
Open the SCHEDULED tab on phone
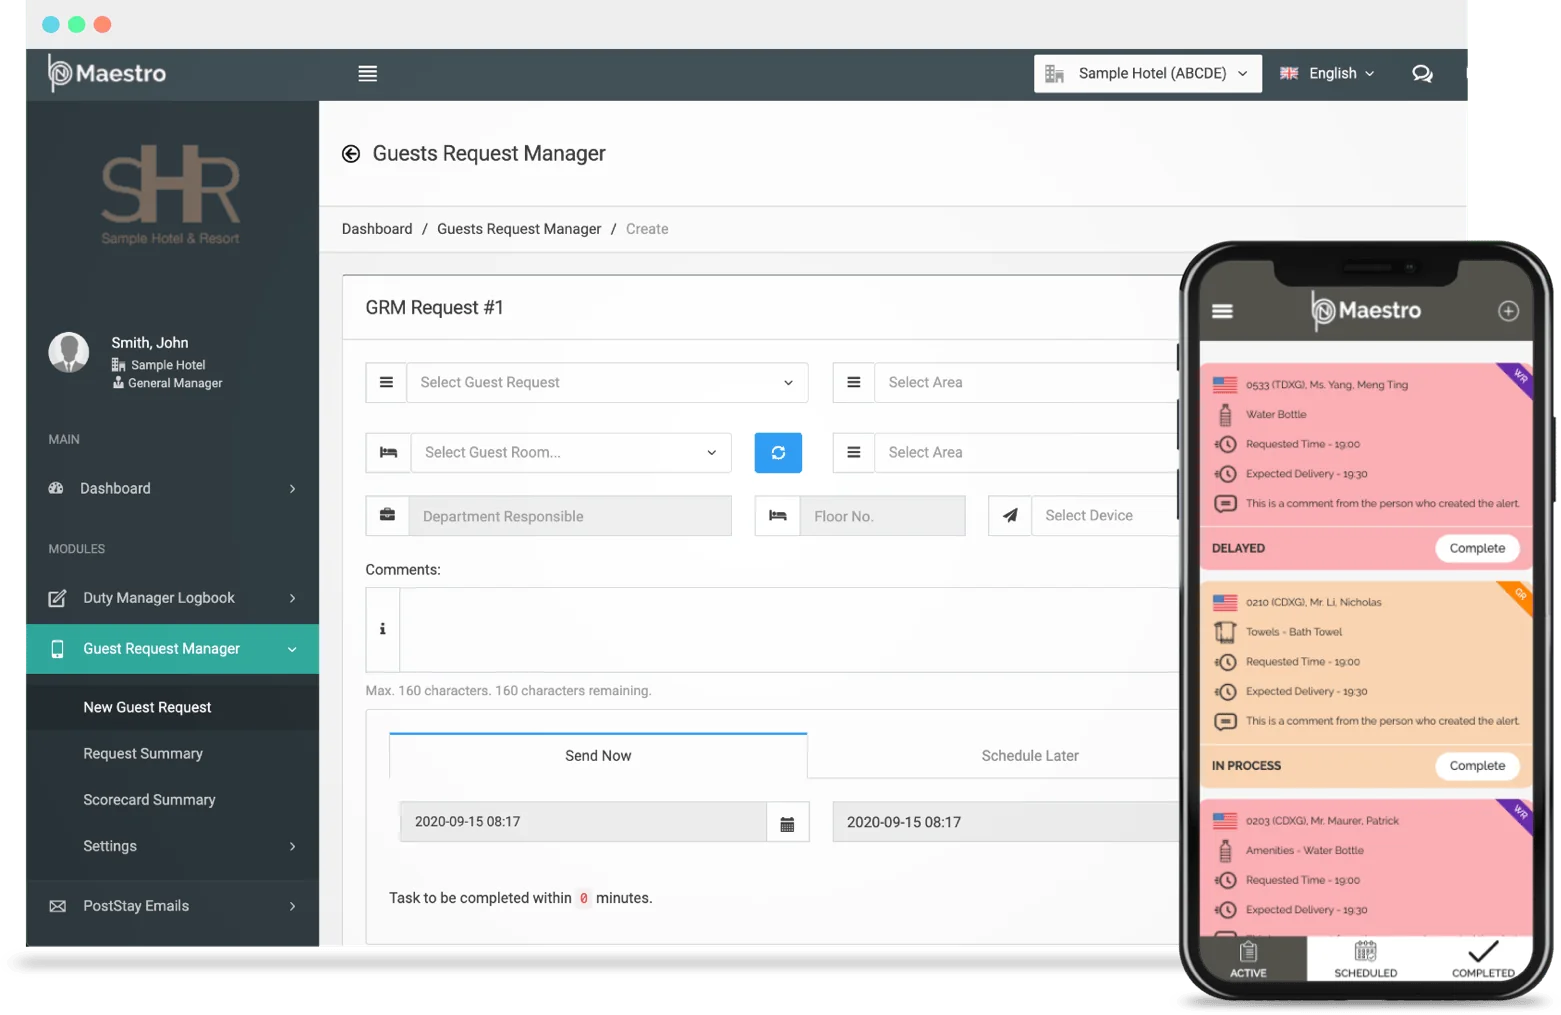pyautogui.click(x=1365, y=959)
